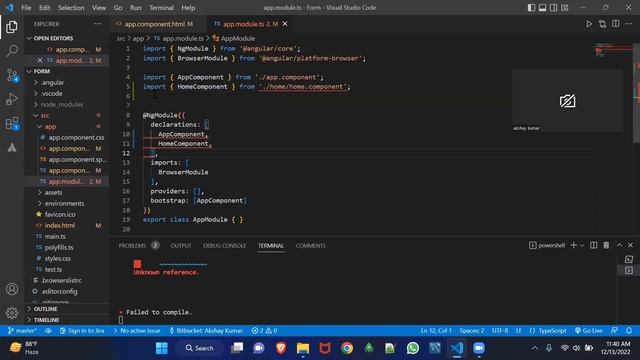Collapse the Open Editors section
640x360 pixels.
53,38
